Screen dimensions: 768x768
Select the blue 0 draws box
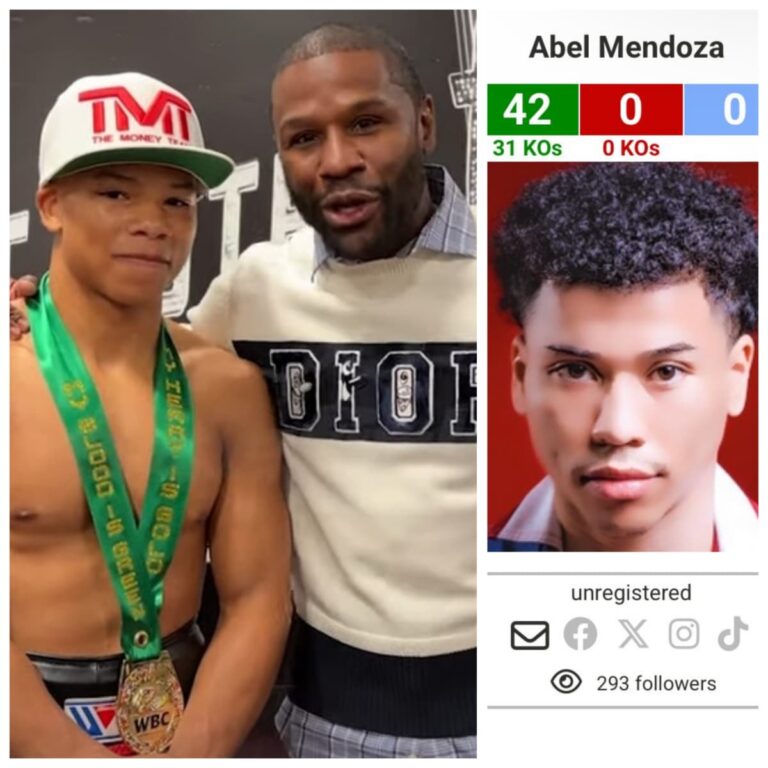pyautogui.click(x=721, y=109)
